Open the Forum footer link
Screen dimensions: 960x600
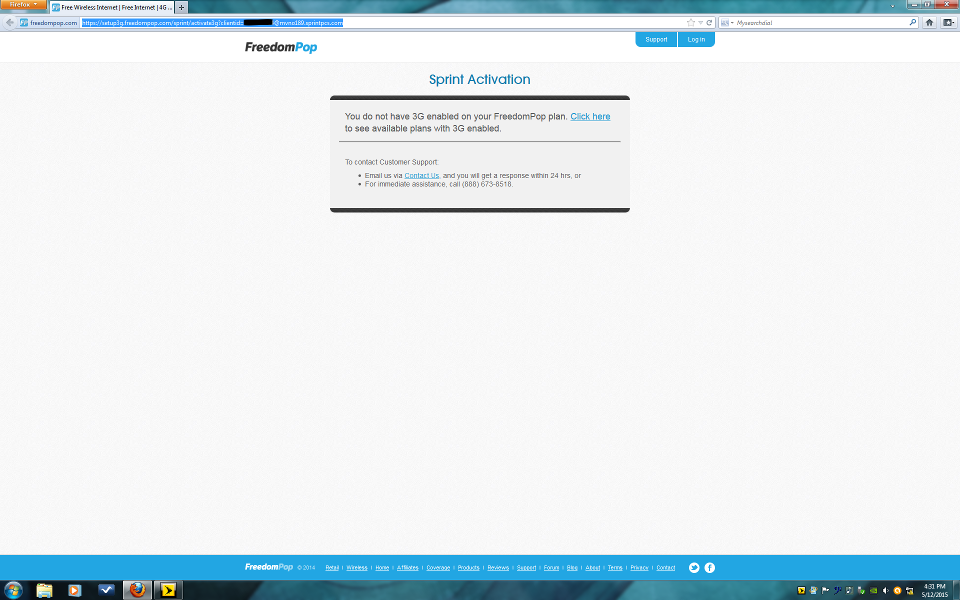(551, 568)
